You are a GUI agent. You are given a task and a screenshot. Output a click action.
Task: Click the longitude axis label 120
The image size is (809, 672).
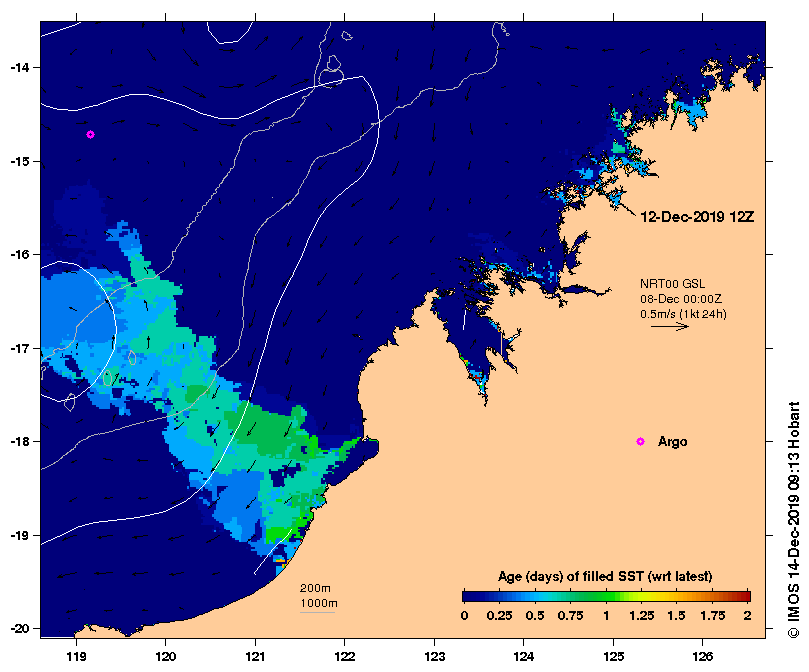(x=166, y=657)
